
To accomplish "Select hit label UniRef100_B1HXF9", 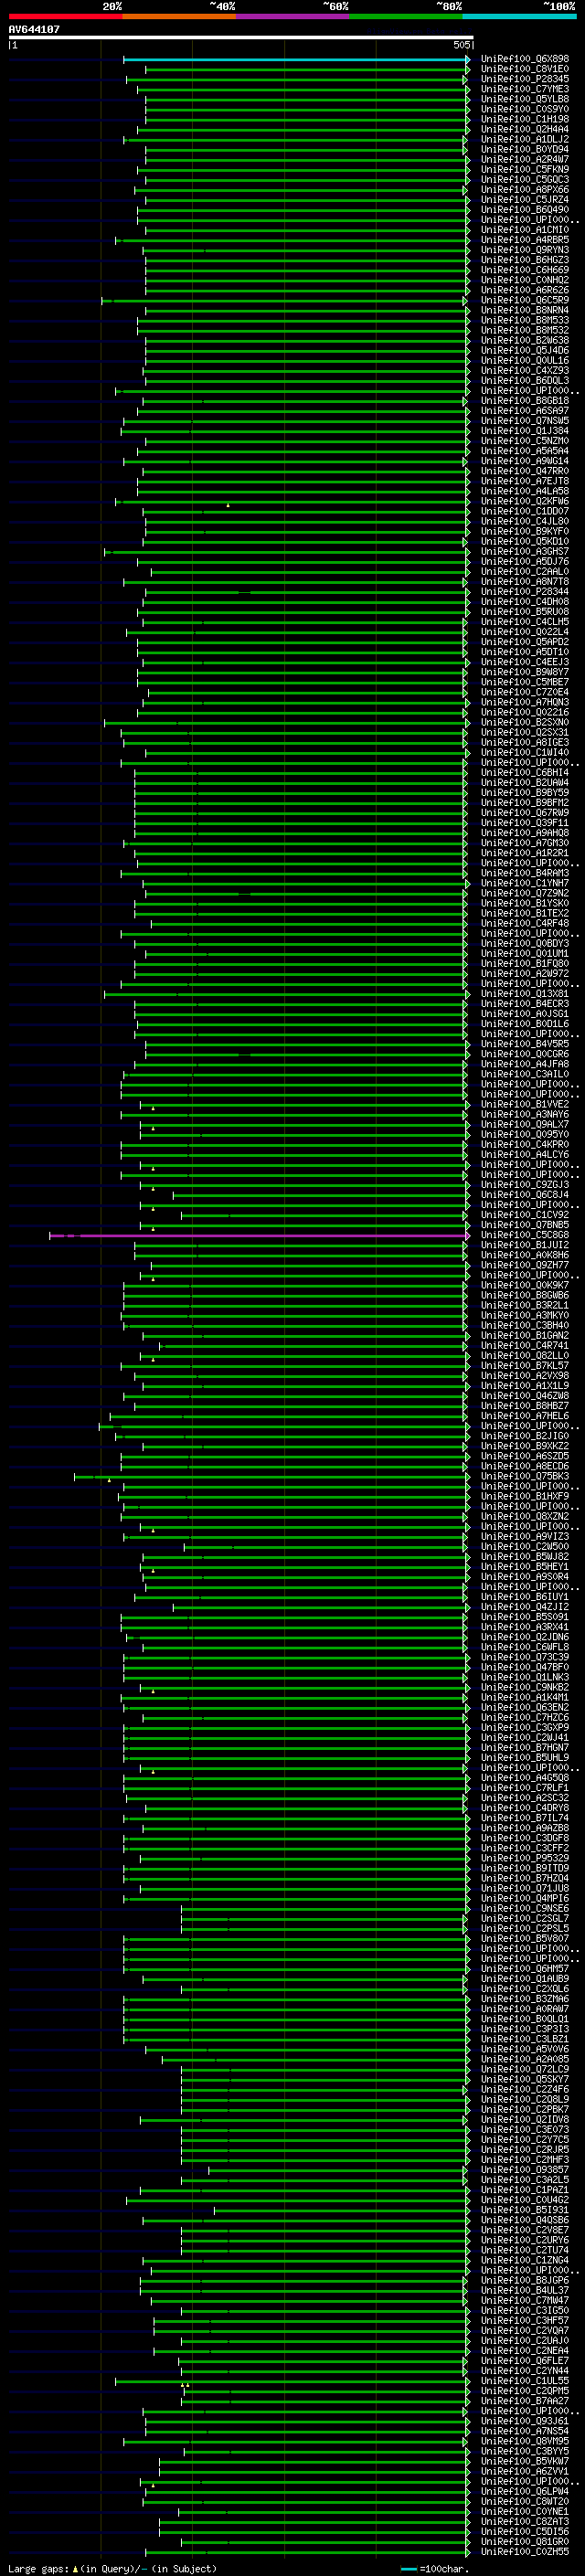I will pos(524,1496).
